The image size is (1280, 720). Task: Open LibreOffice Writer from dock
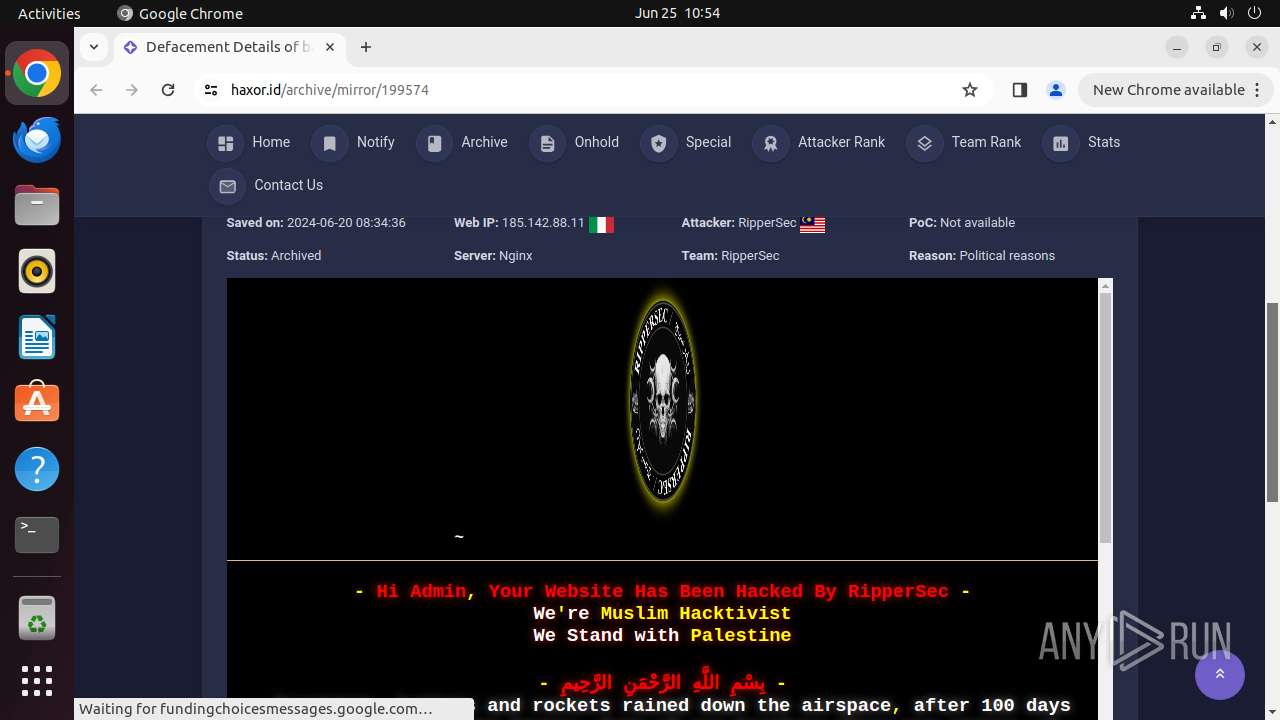tap(37, 338)
